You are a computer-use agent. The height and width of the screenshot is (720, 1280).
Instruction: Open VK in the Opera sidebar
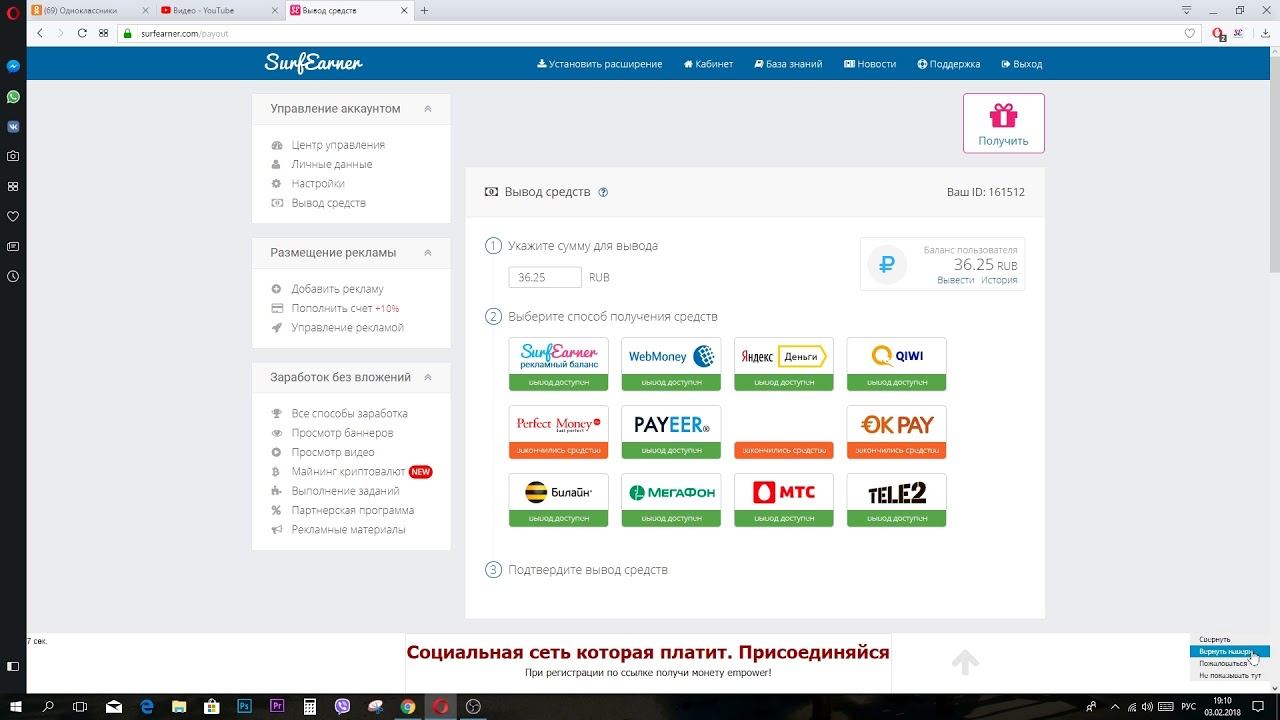point(13,127)
